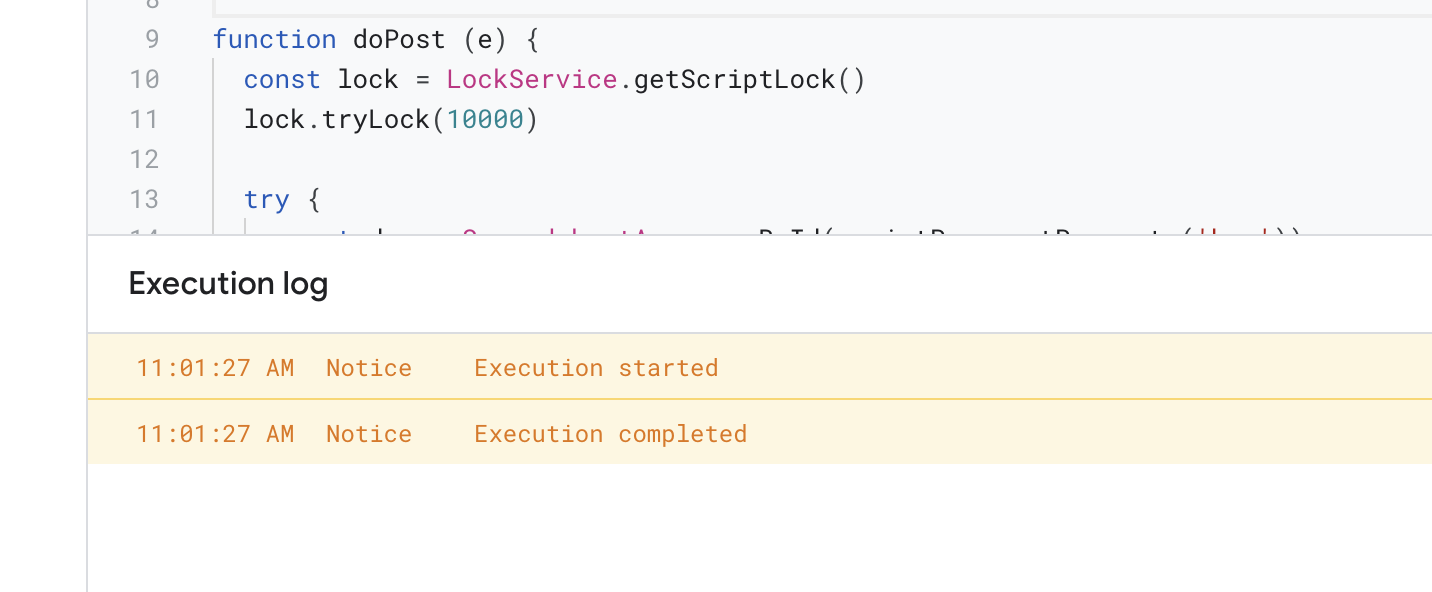Click line number 11 in the gutter
The height and width of the screenshot is (592, 1432).
coord(144,120)
